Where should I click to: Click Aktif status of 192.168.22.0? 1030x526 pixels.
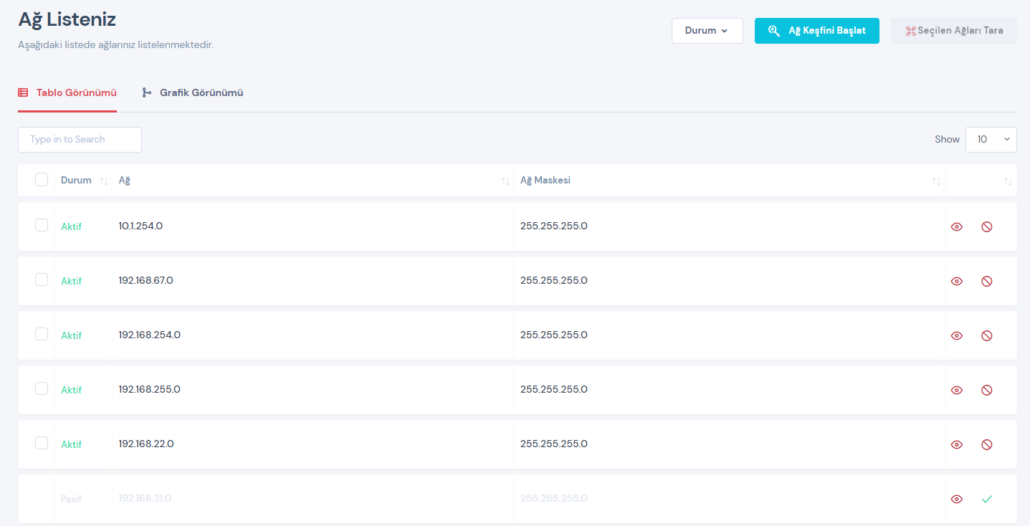coord(72,445)
